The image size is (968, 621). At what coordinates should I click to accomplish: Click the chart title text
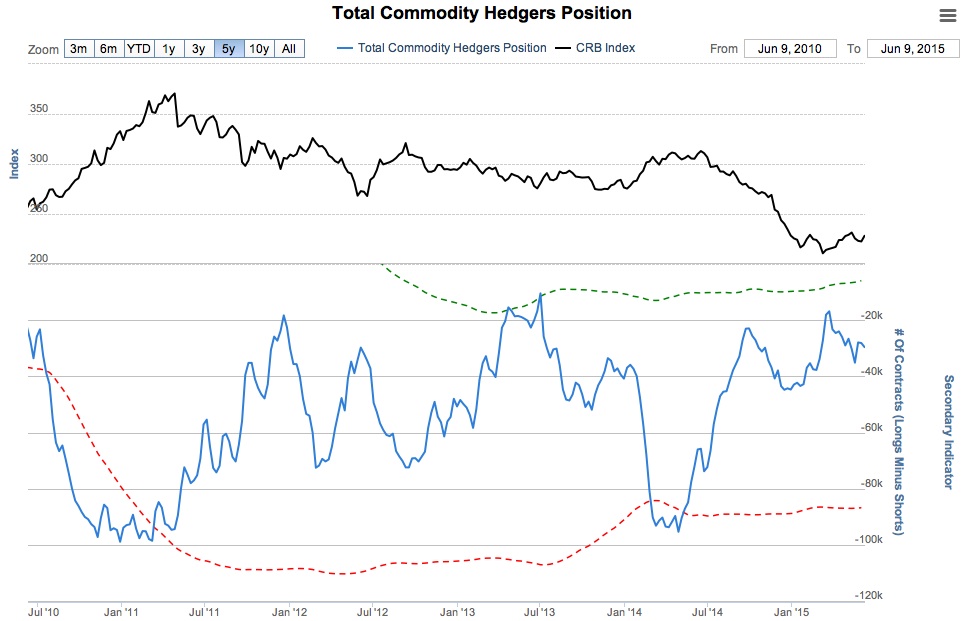(x=484, y=14)
